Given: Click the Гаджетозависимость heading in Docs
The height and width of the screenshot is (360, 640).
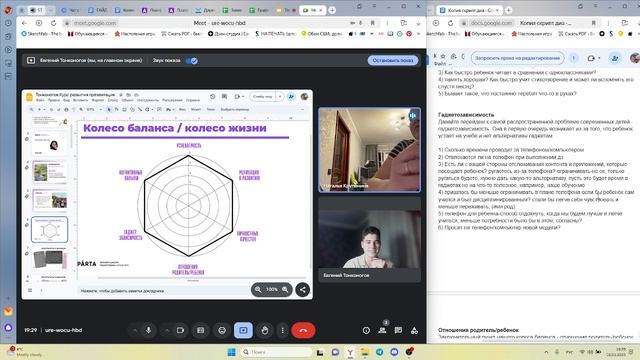Looking at the screenshot, I should pos(466,115).
